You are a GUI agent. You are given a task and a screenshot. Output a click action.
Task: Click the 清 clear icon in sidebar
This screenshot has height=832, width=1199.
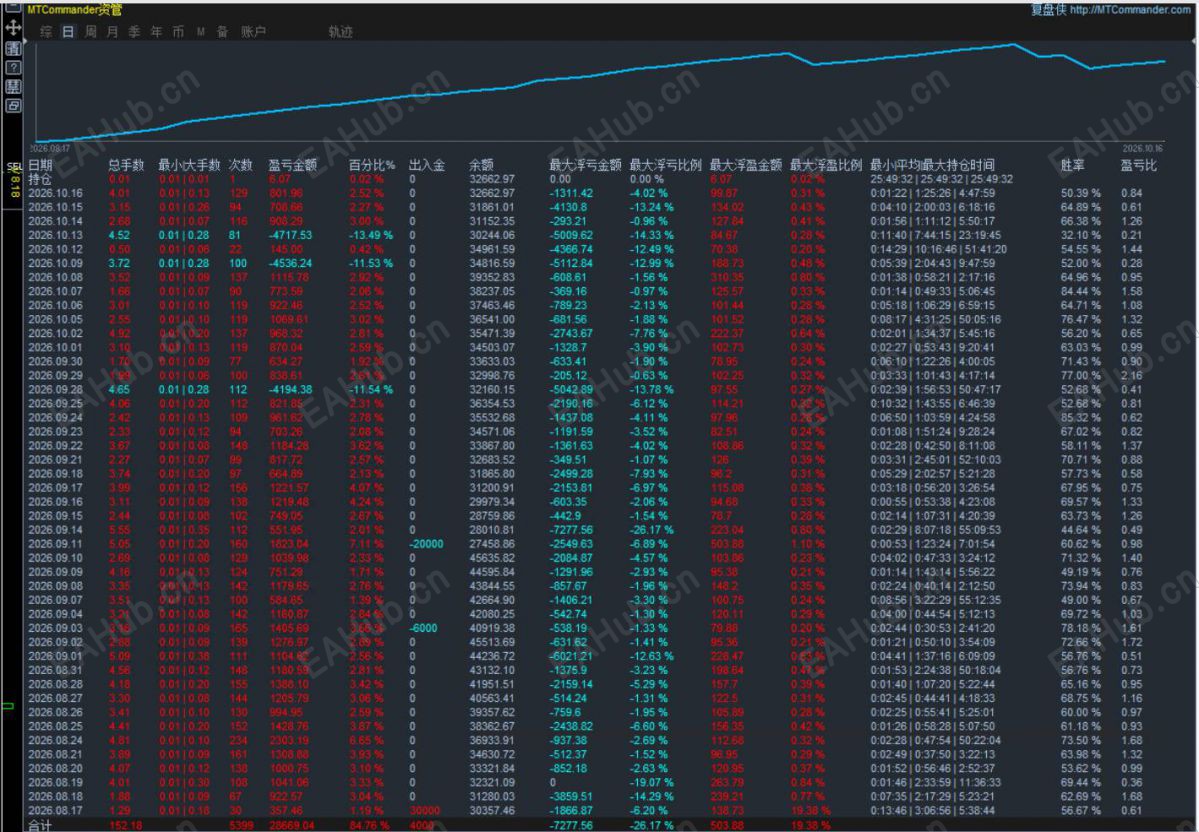13,48
